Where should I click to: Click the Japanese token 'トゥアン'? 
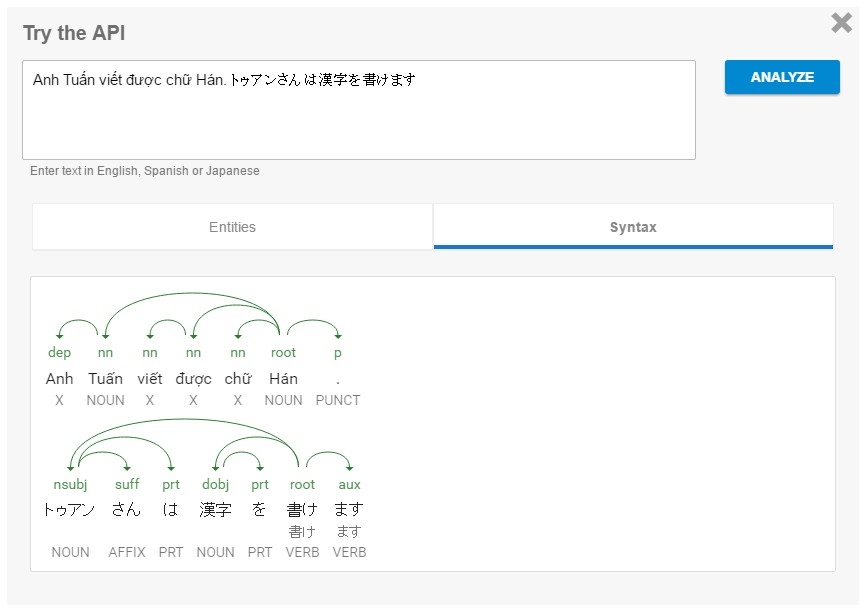click(x=70, y=510)
